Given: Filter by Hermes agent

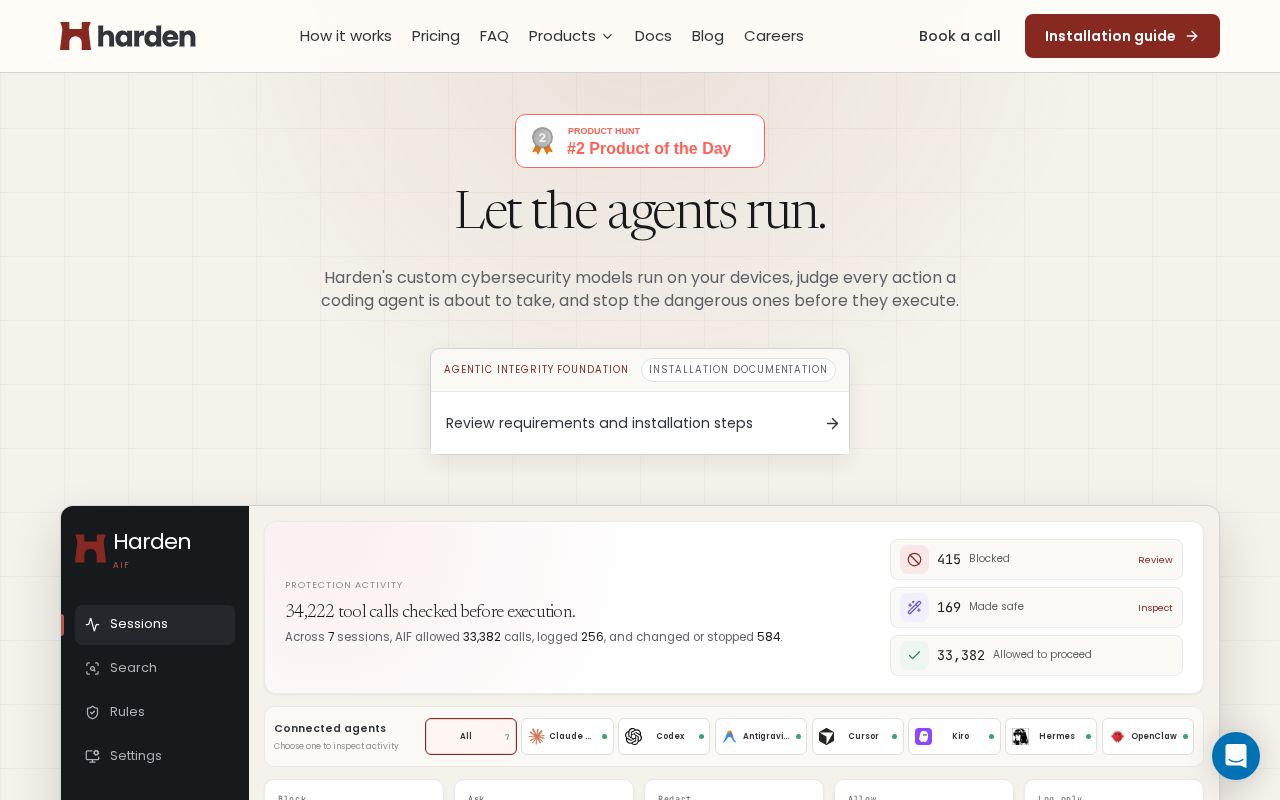Looking at the screenshot, I should pos(1051,736).
